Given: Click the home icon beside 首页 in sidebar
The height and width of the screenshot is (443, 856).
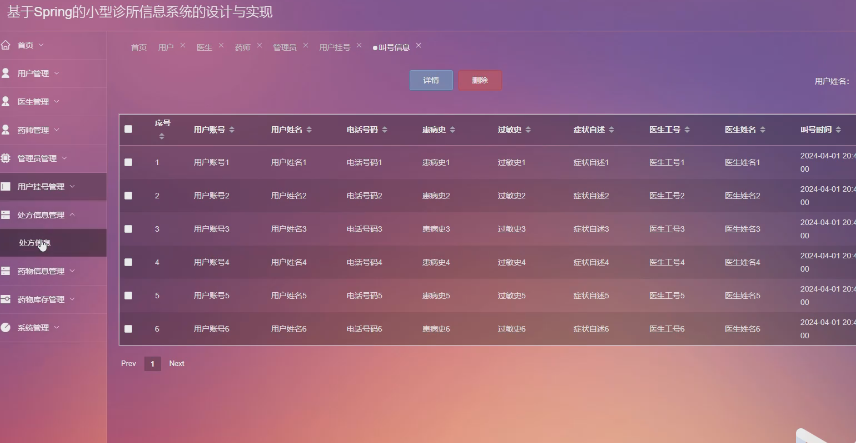Looking at the screenshot, I should [x=5, y=45].
